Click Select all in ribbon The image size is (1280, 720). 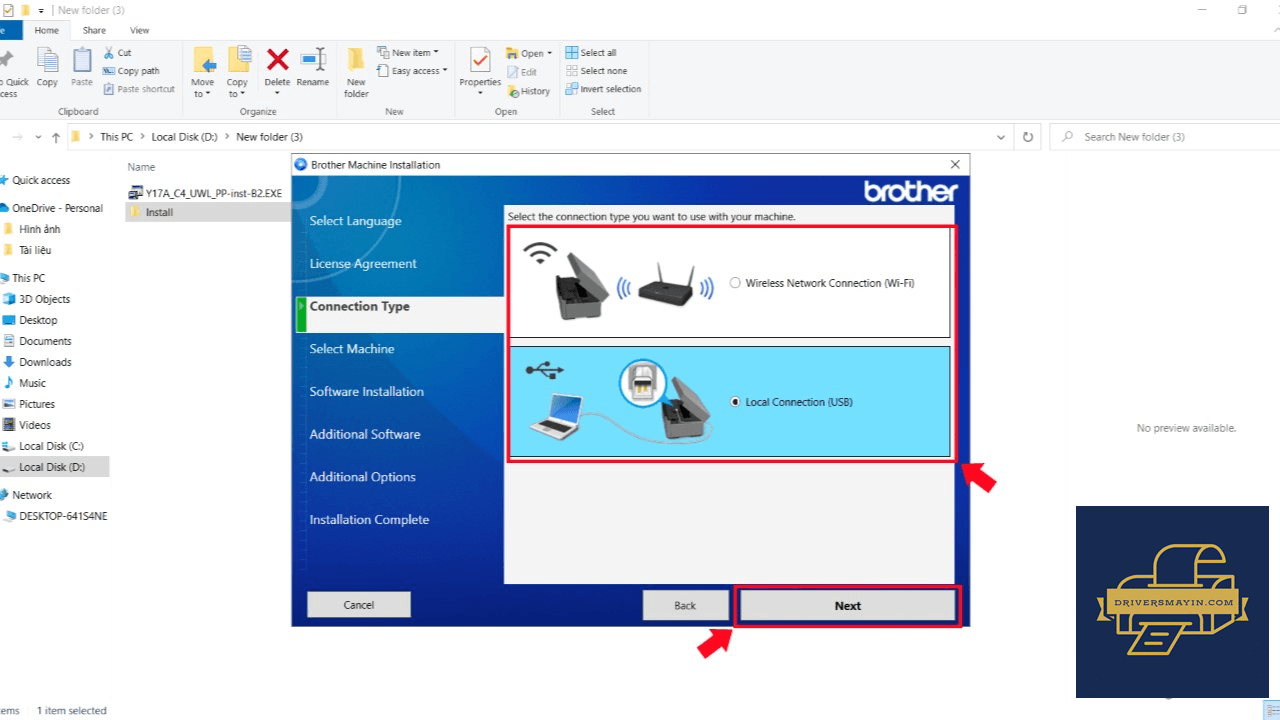(591, 53)
